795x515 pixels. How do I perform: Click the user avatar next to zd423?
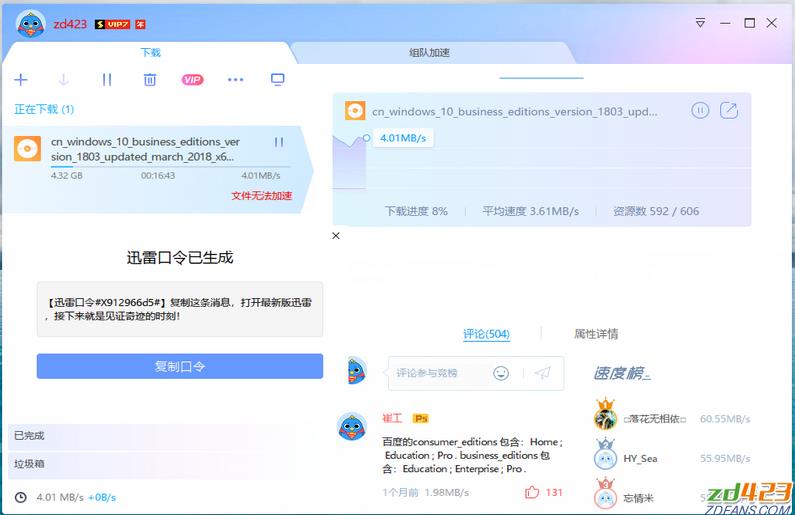pyautogui.click(x=30, y=24)
